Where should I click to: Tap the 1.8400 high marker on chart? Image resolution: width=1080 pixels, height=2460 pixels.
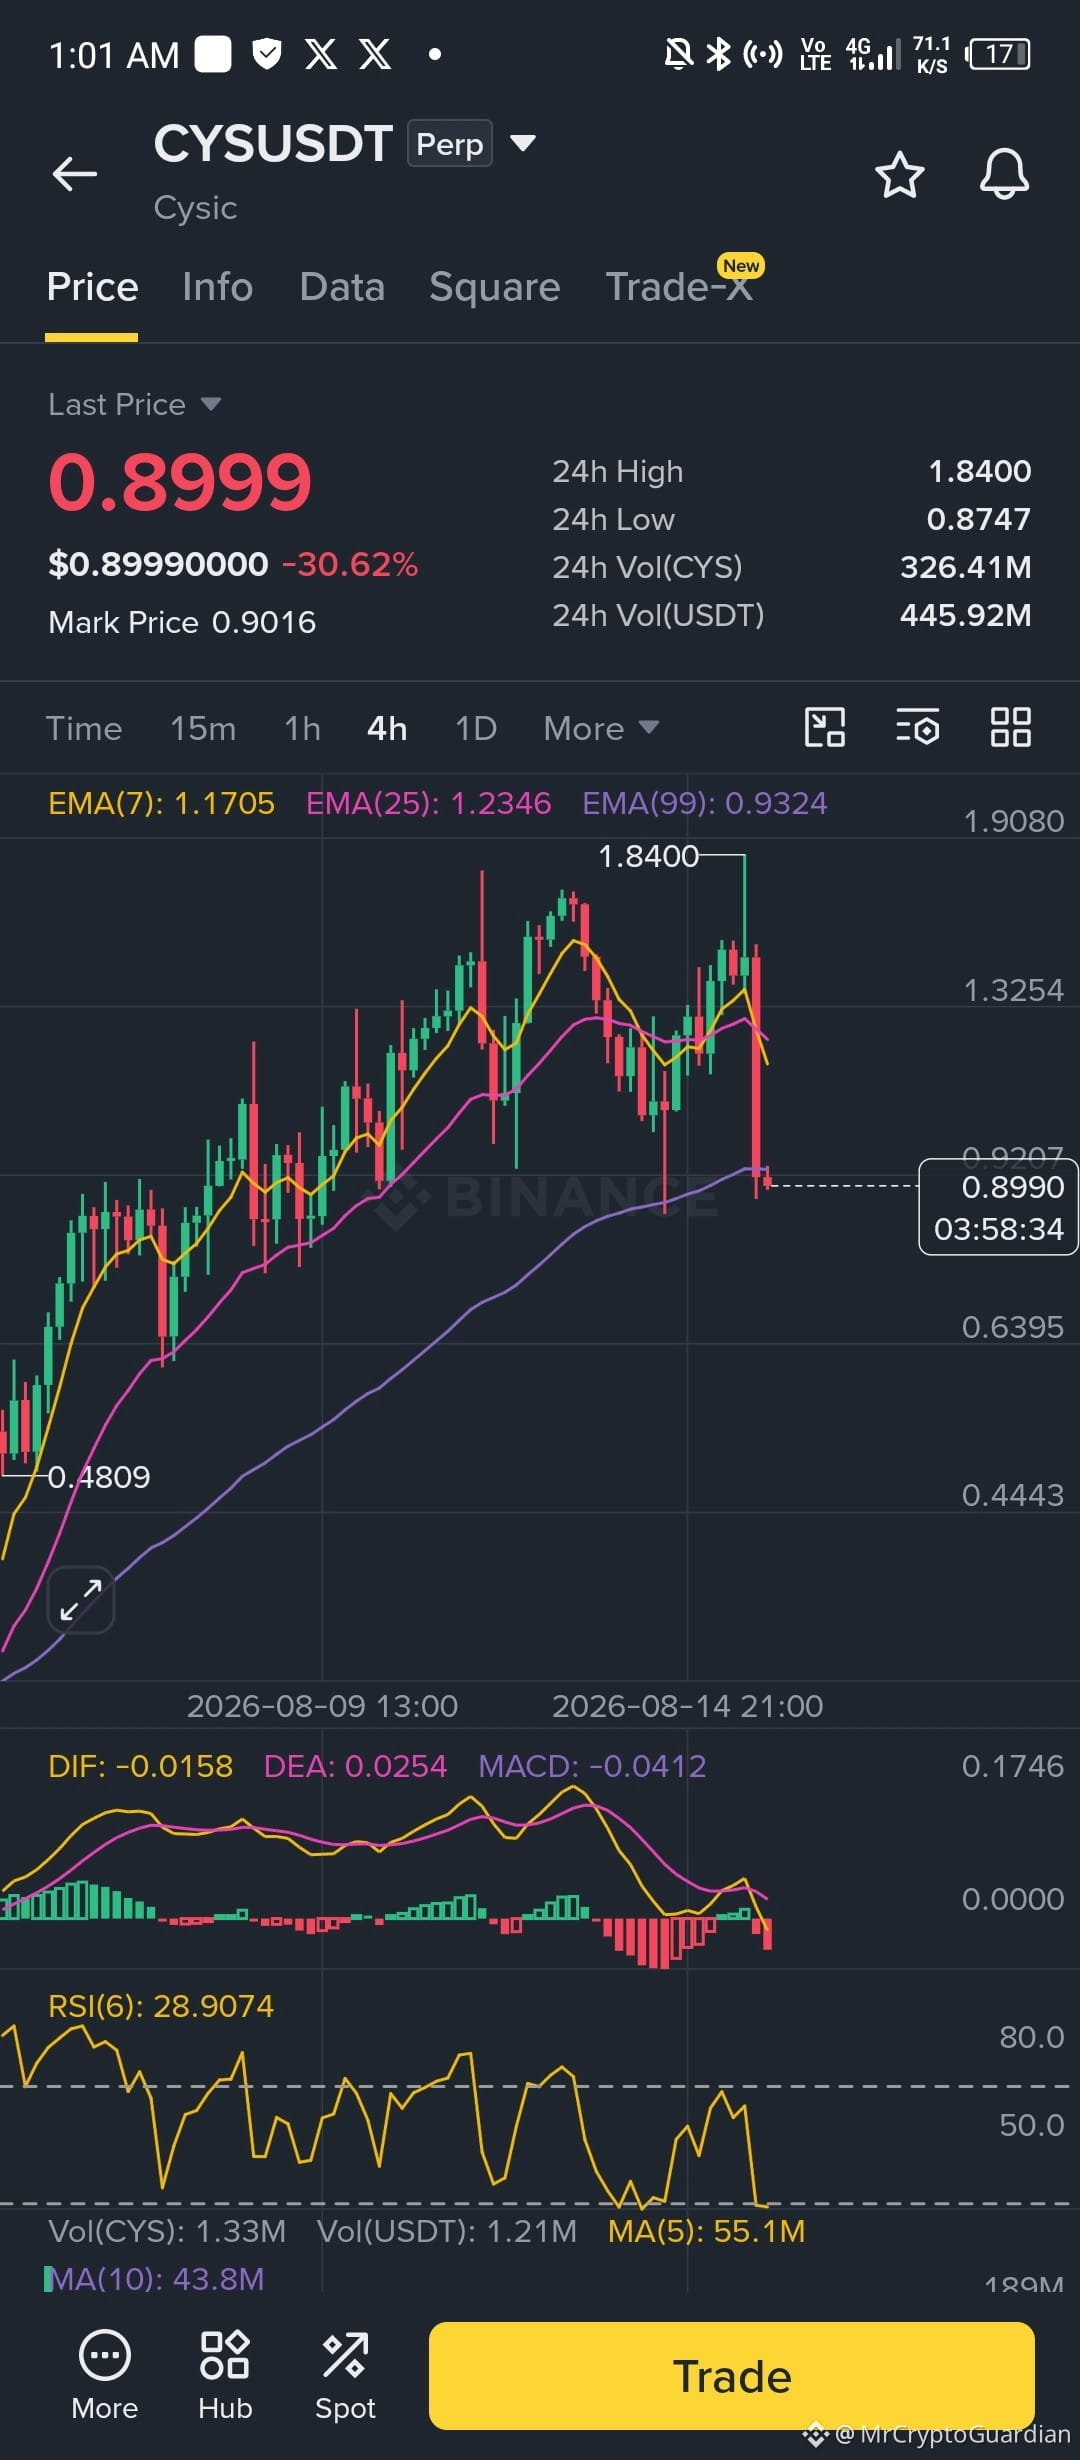pos(648,856)
